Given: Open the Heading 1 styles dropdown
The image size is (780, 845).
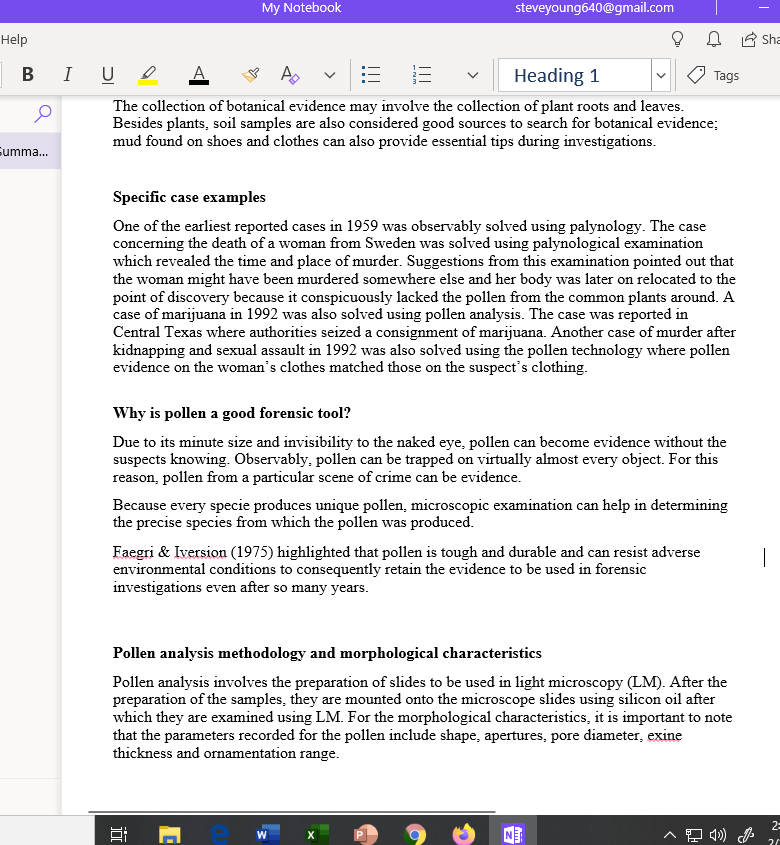Looking at the screenshot, I should coord(660,75).
